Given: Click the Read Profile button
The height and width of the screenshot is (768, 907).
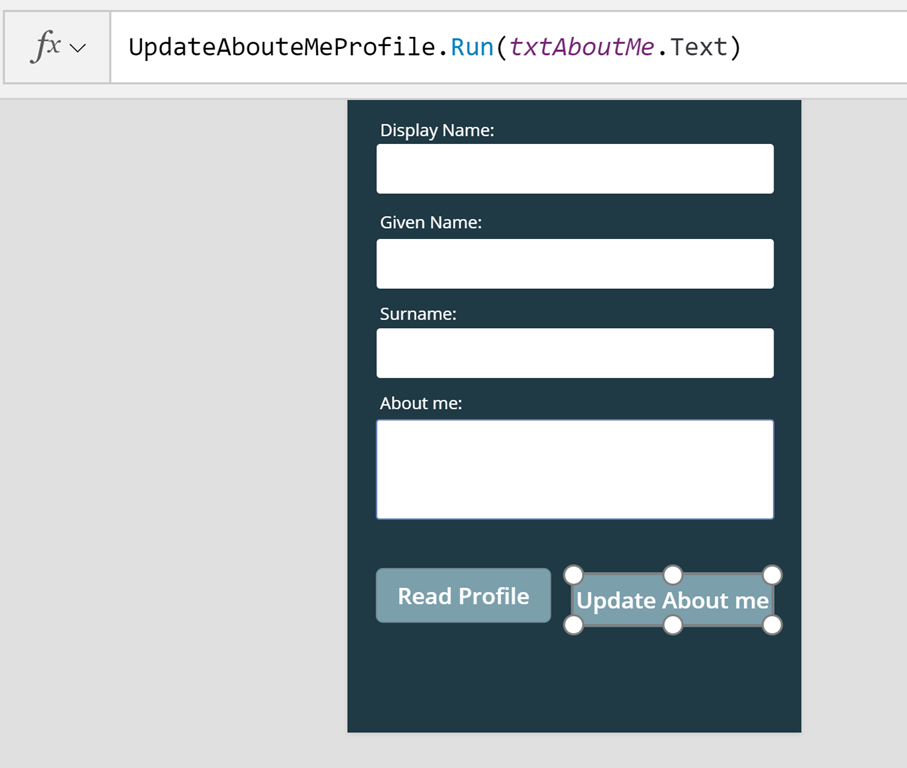Looking at the screenshot, I should click(463, 596).
